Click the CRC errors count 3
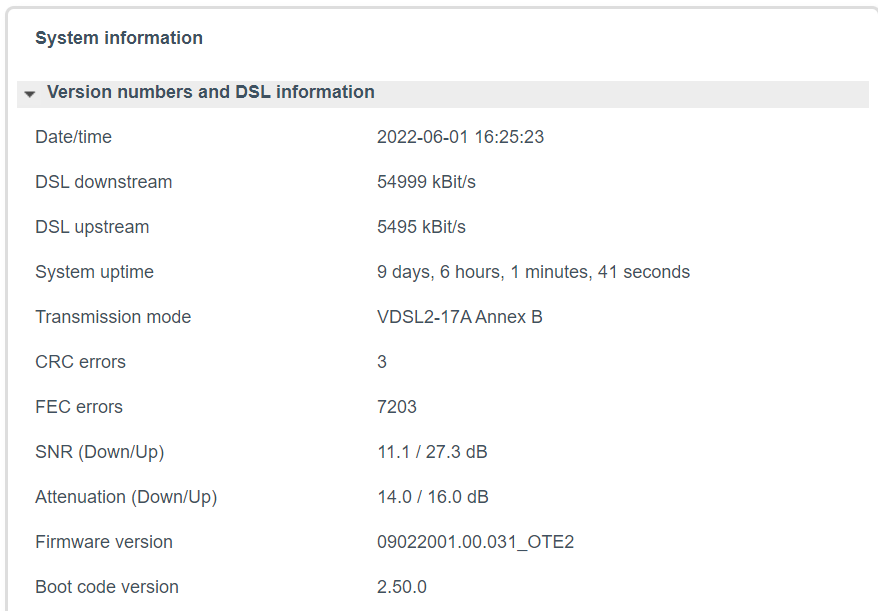Image resolution: width=878 pixels, height=612 pixels. click(382, 362)
